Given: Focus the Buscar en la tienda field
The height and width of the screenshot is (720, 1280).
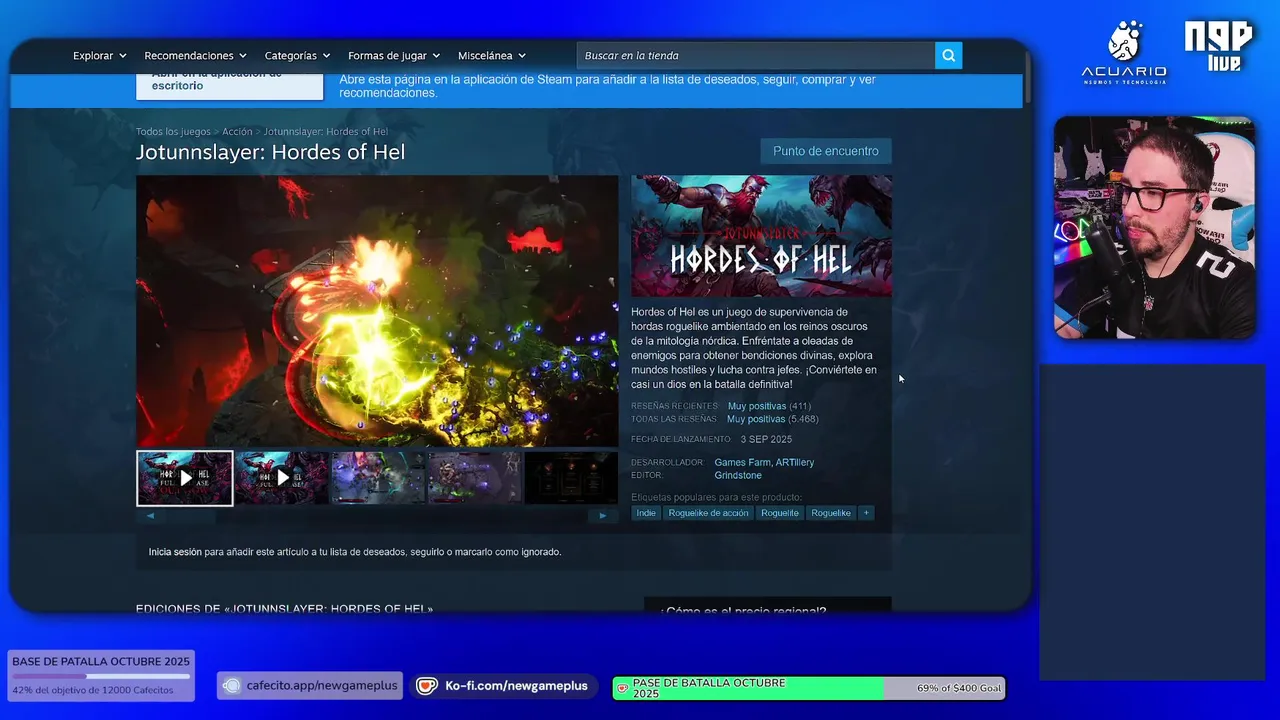Looking at the screenshot, I should point(756,56).
